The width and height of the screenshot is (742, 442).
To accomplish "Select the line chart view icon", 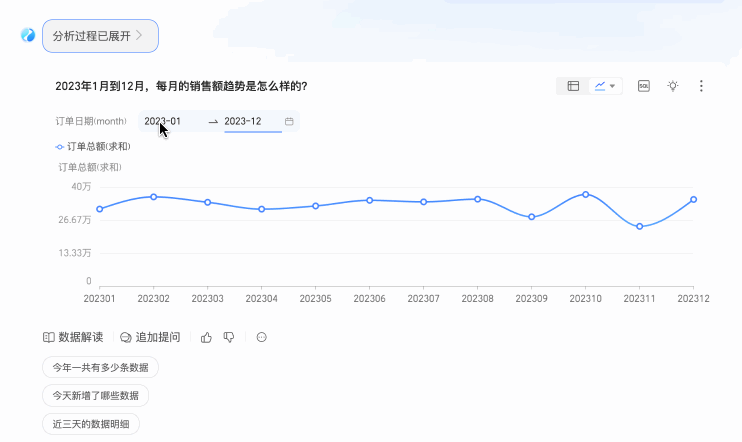I will click(x=600, y=86).
